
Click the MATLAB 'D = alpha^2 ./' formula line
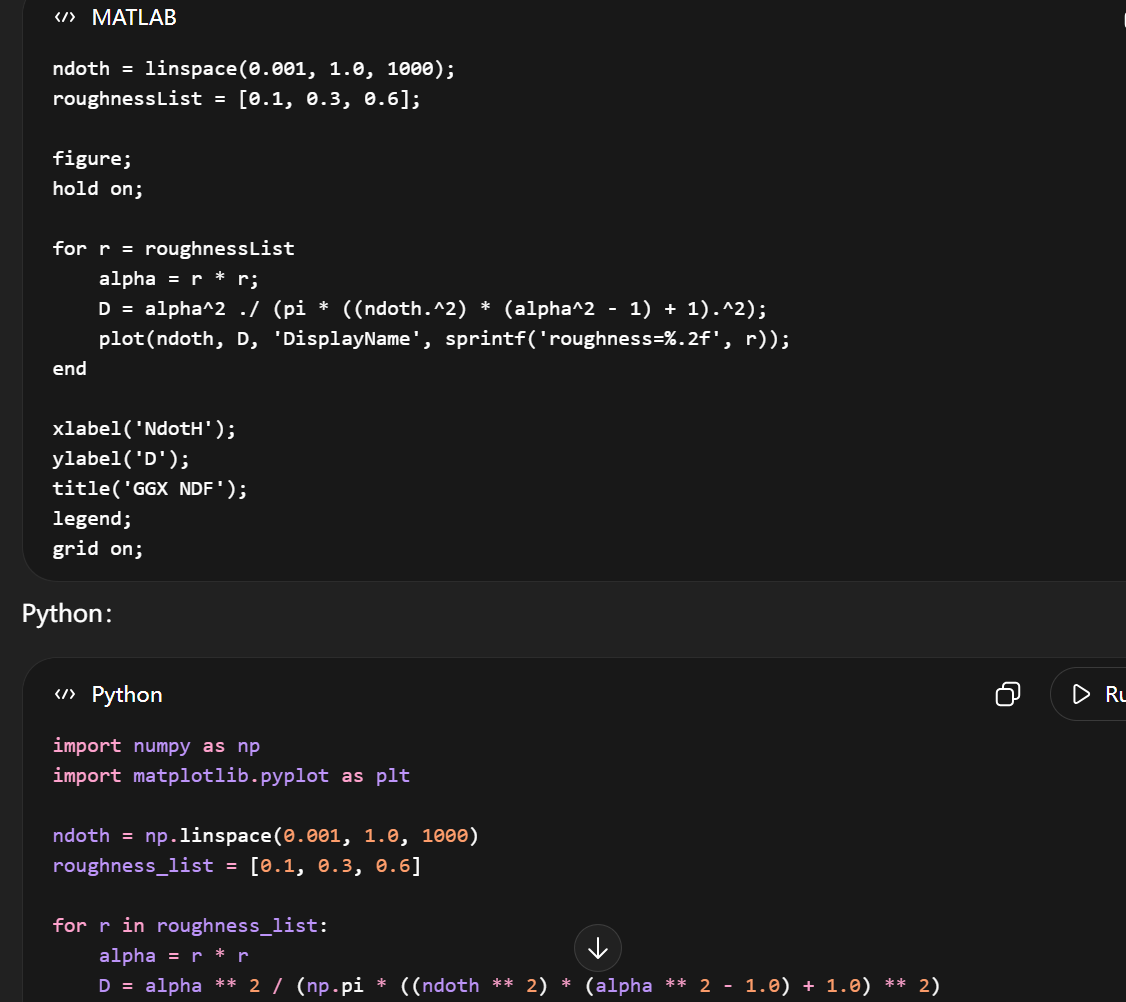click(x=432, y=309)
